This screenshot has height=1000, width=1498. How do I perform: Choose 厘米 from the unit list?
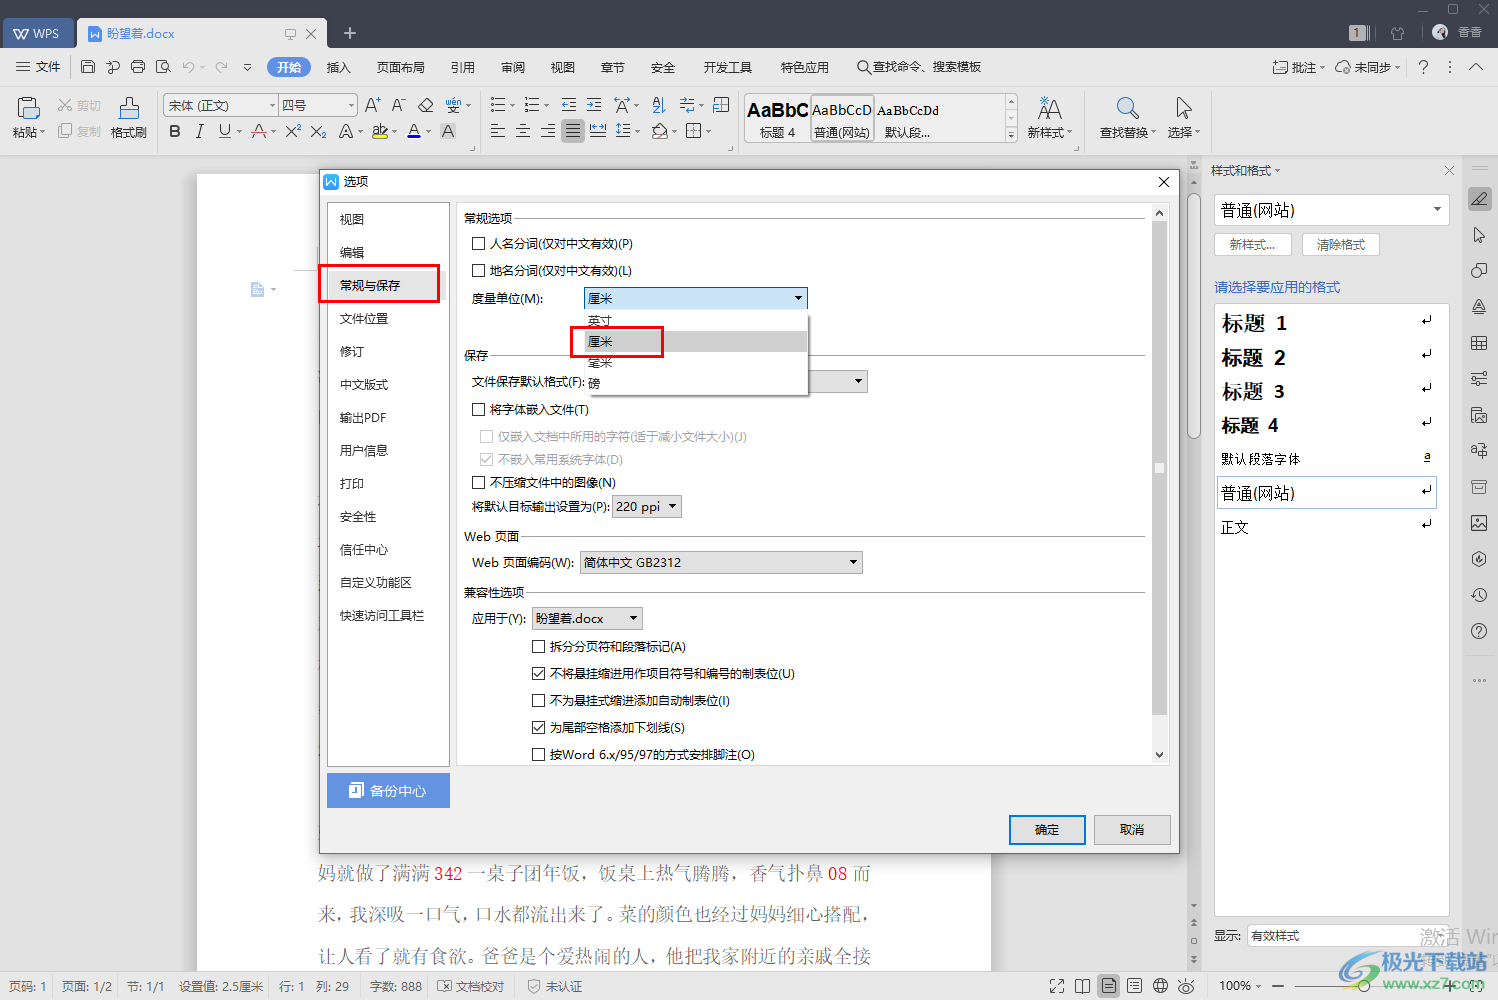tap(695, 342)
